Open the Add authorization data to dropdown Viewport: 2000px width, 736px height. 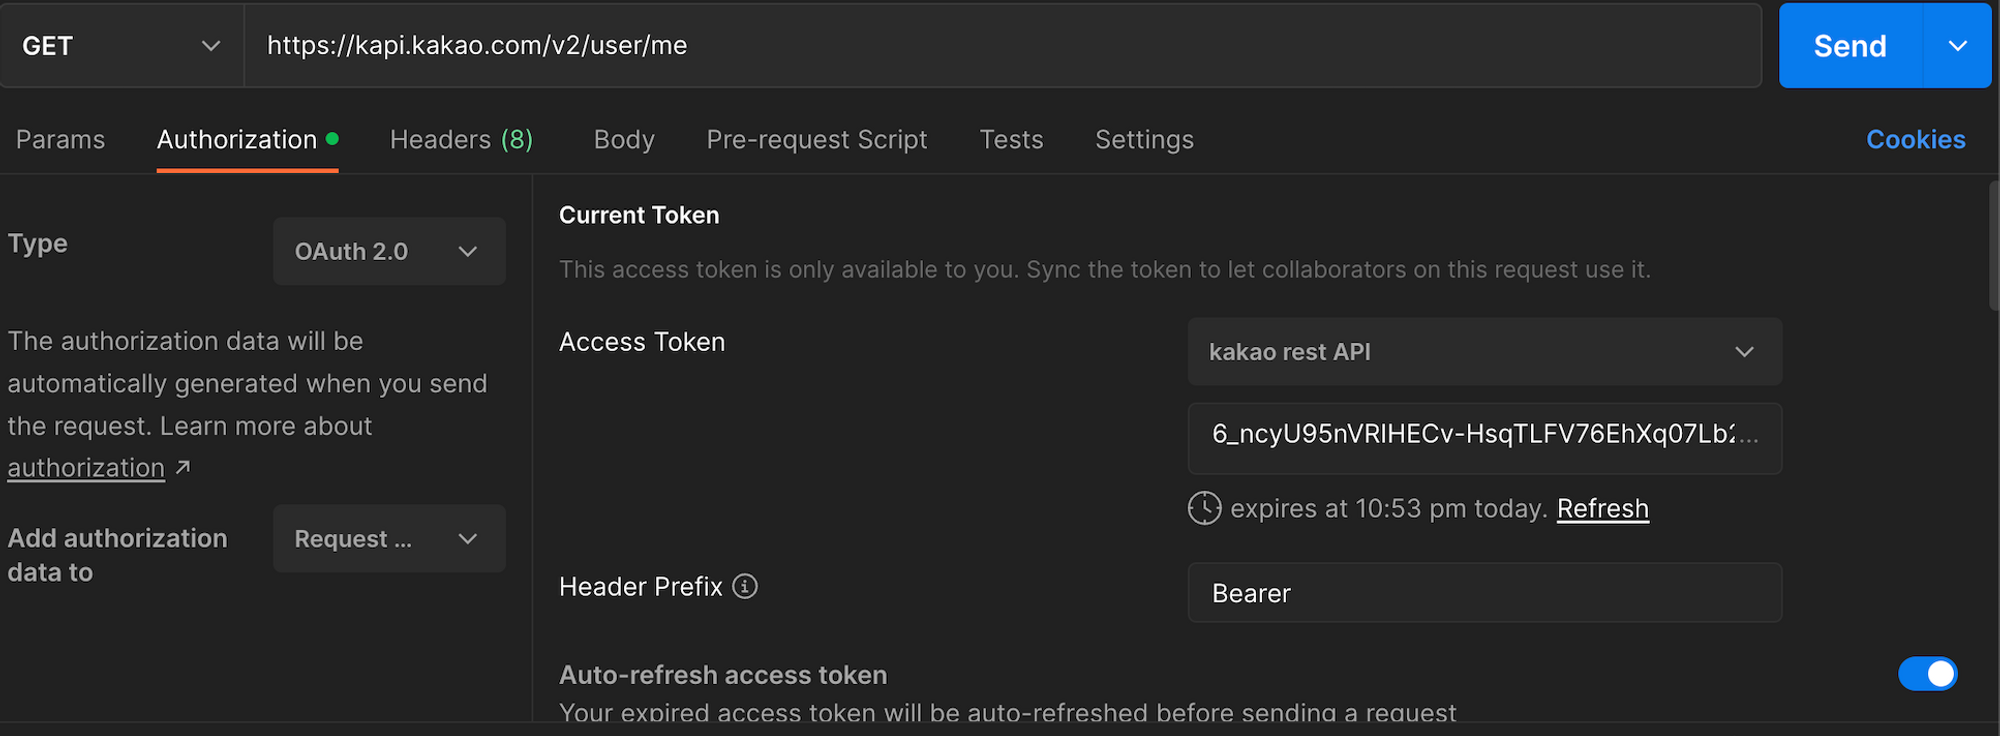pyautogui.click(x=388, y=539)
